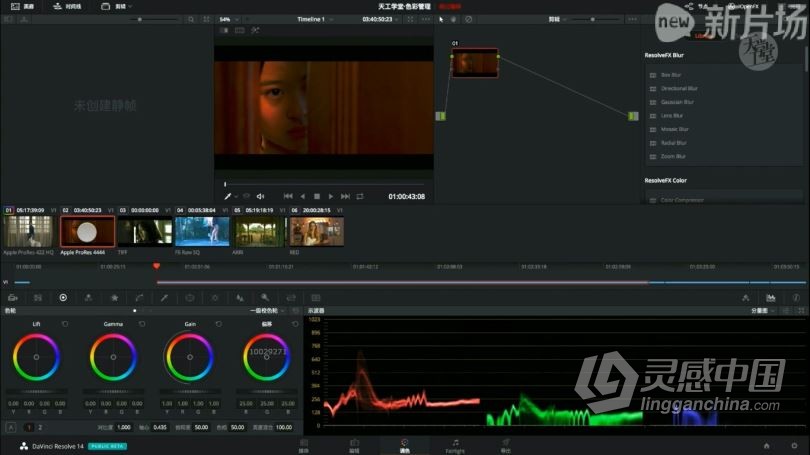Open the Curves palette

139,298
